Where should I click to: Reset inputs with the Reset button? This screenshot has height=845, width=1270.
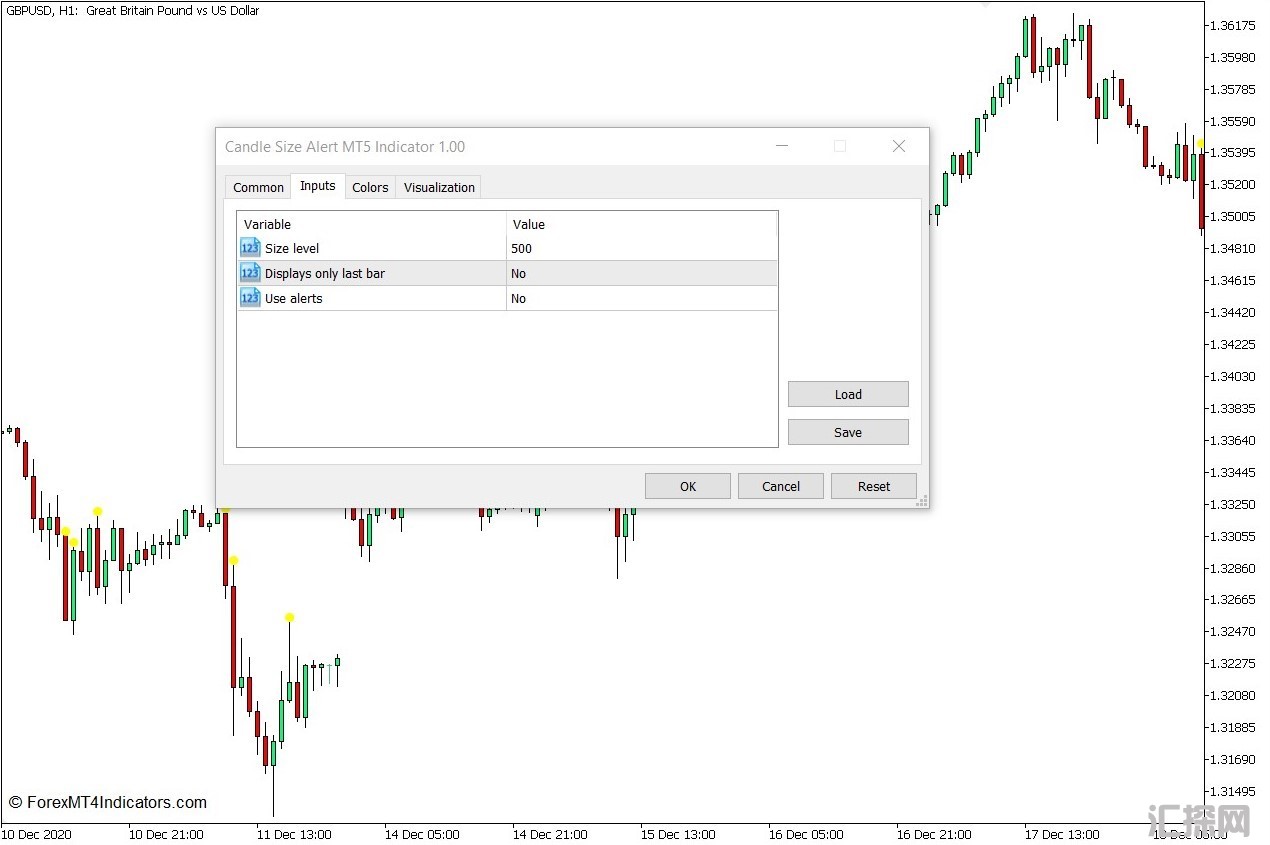[x=874, y=486]
